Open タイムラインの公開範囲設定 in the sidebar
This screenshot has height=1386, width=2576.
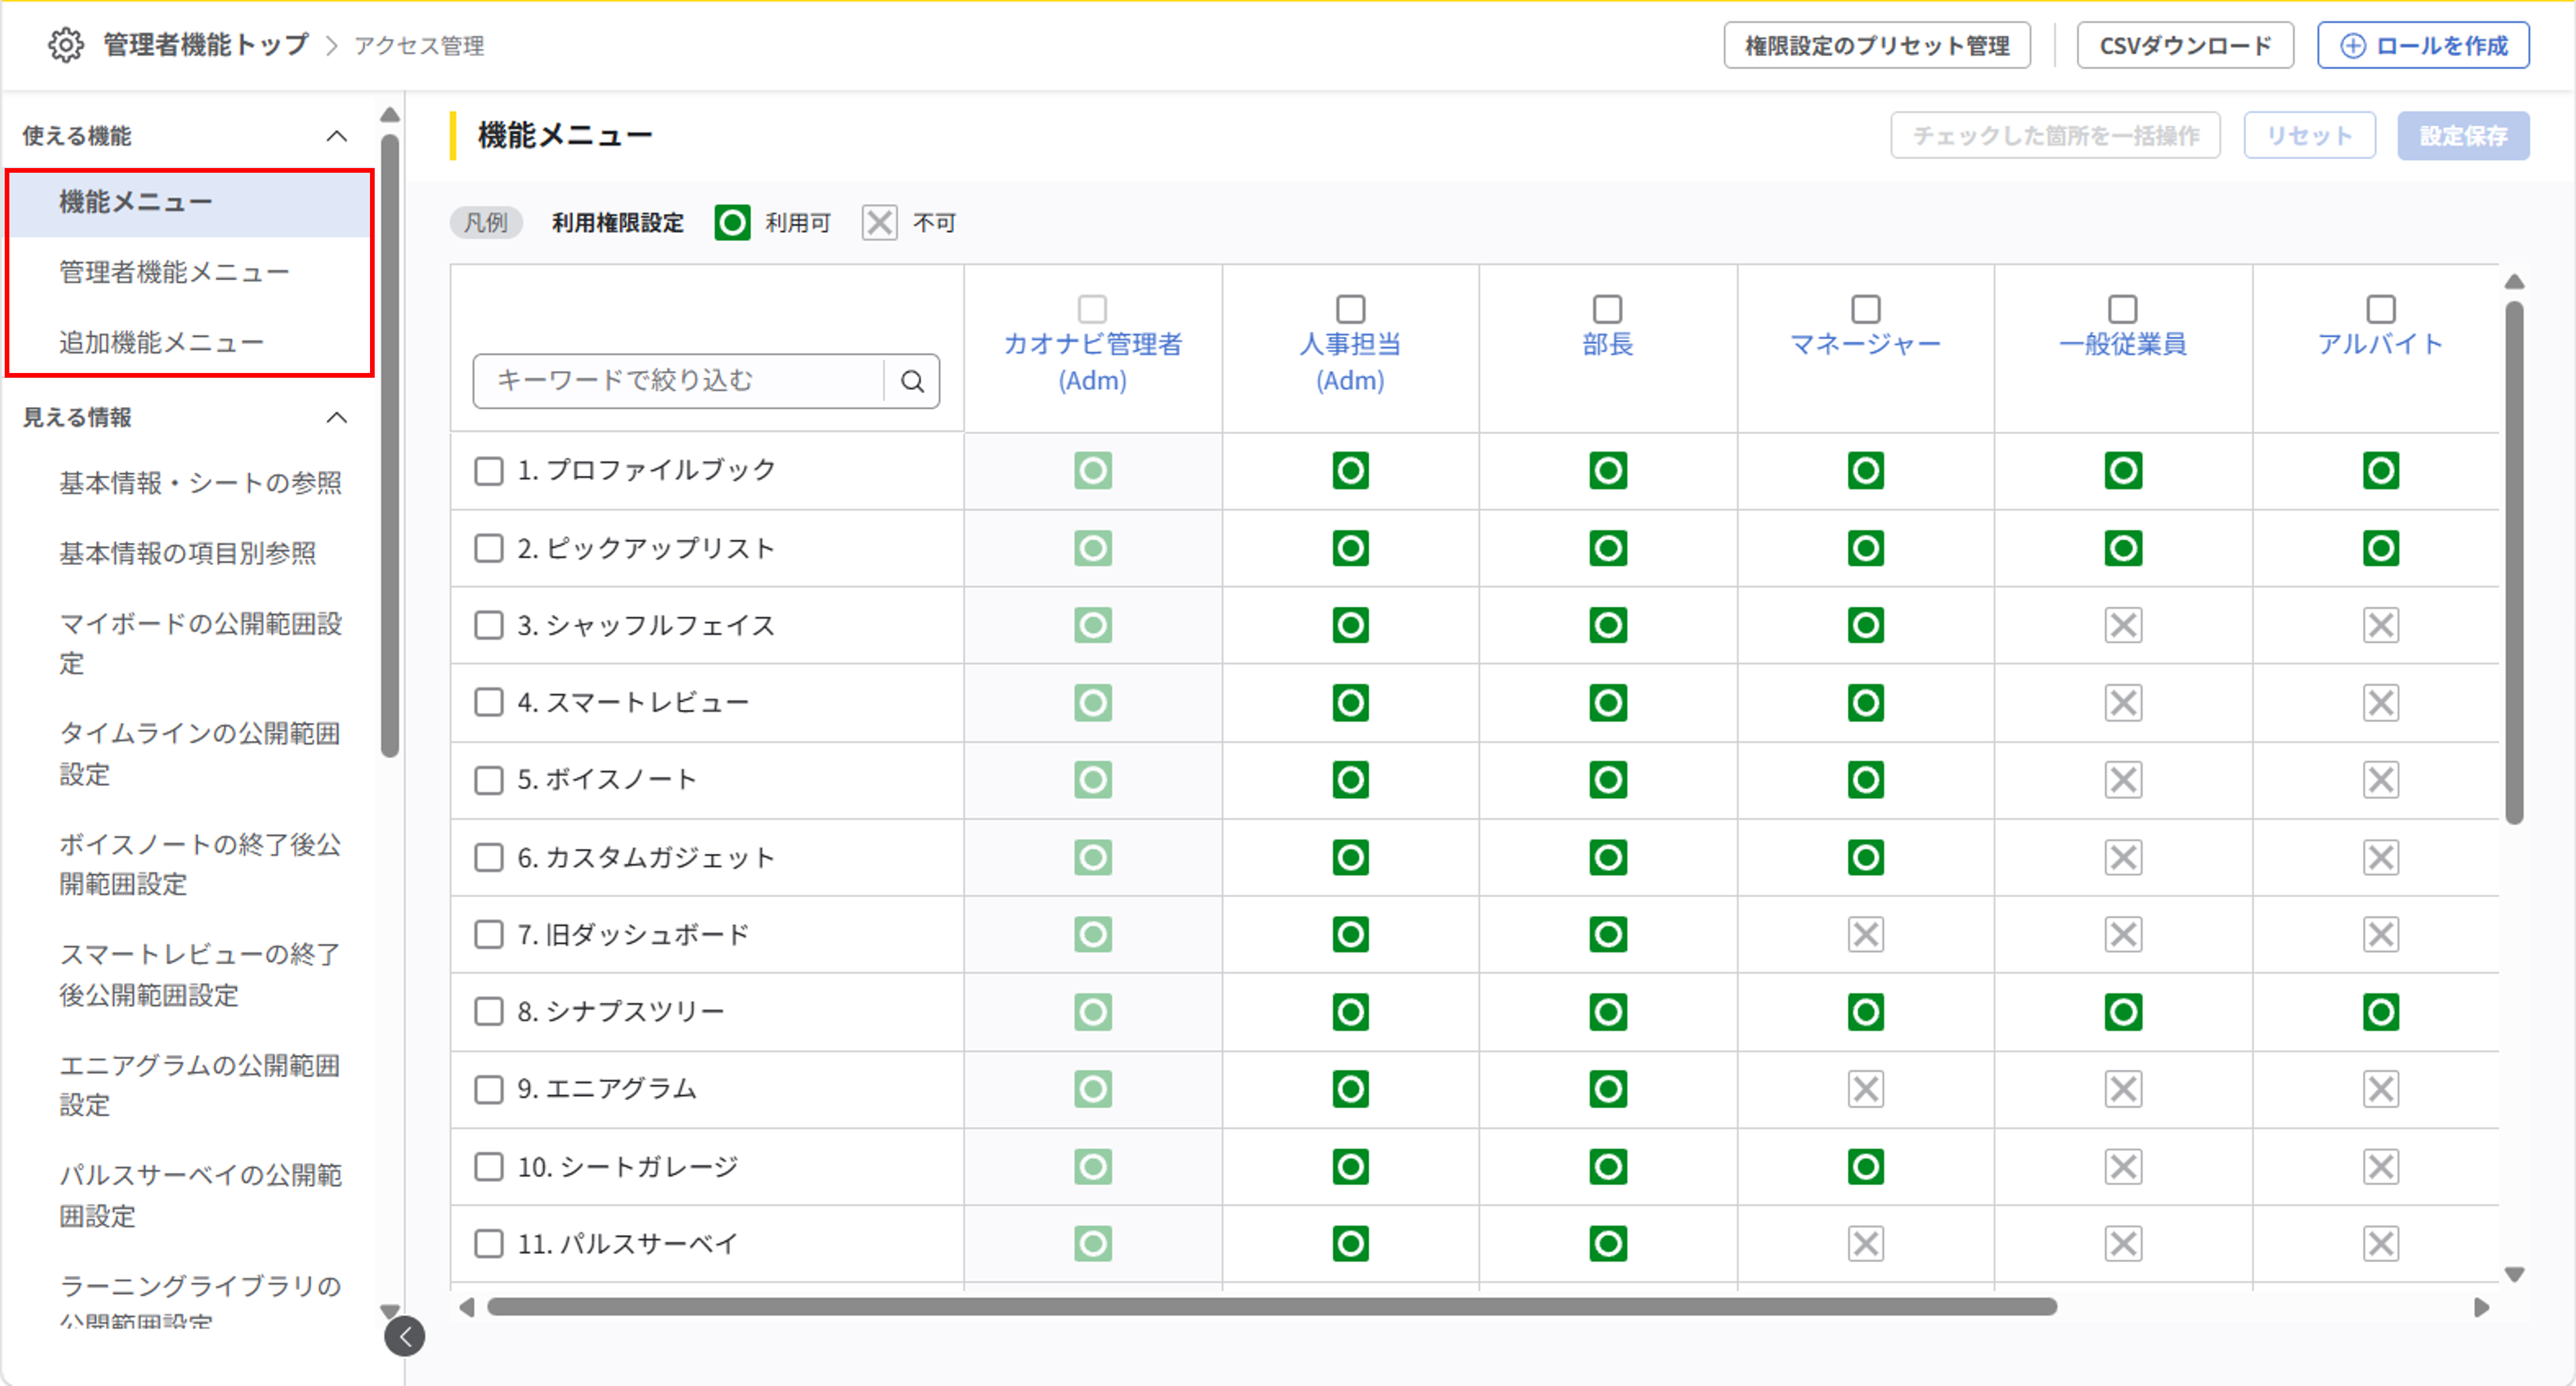coord(200,753)
